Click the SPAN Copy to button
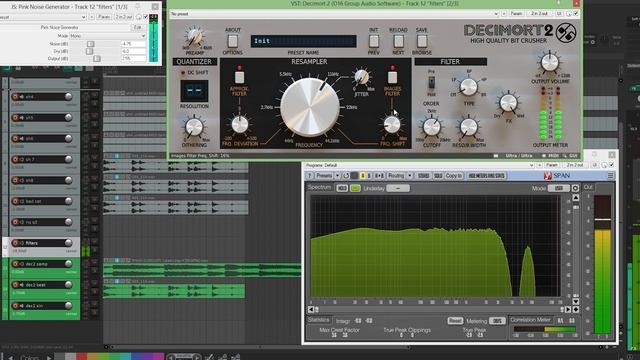640x360 pixels. pos(453,176)
